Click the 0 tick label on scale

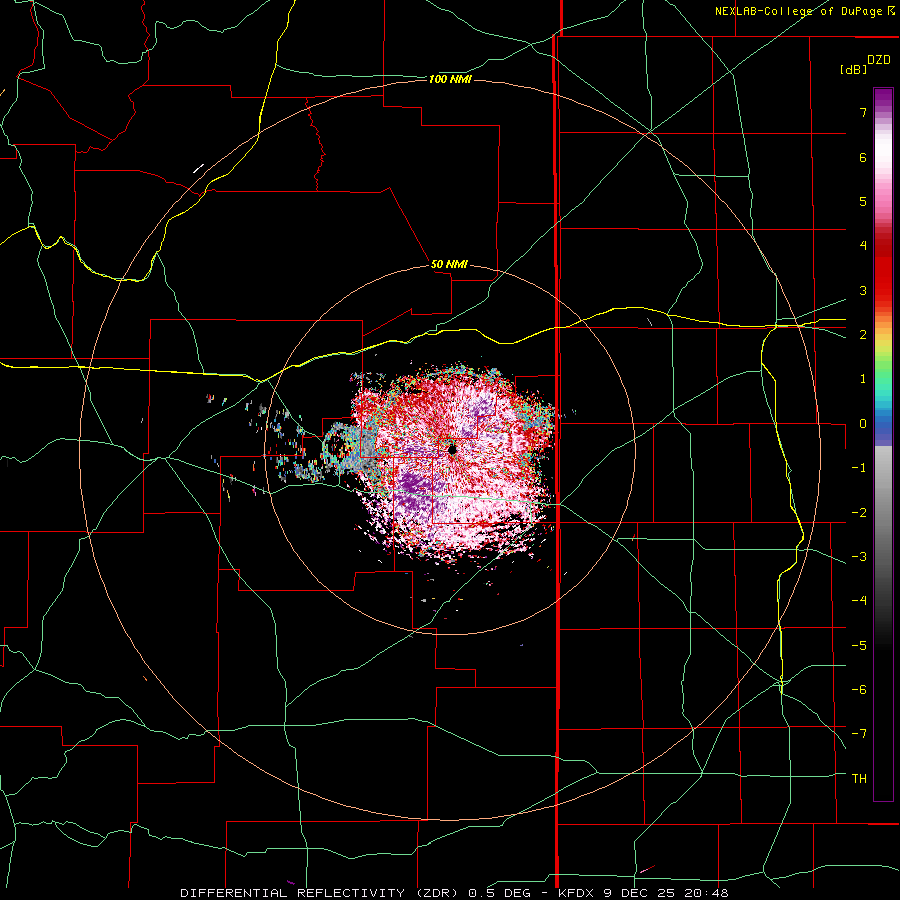(863, 424)
